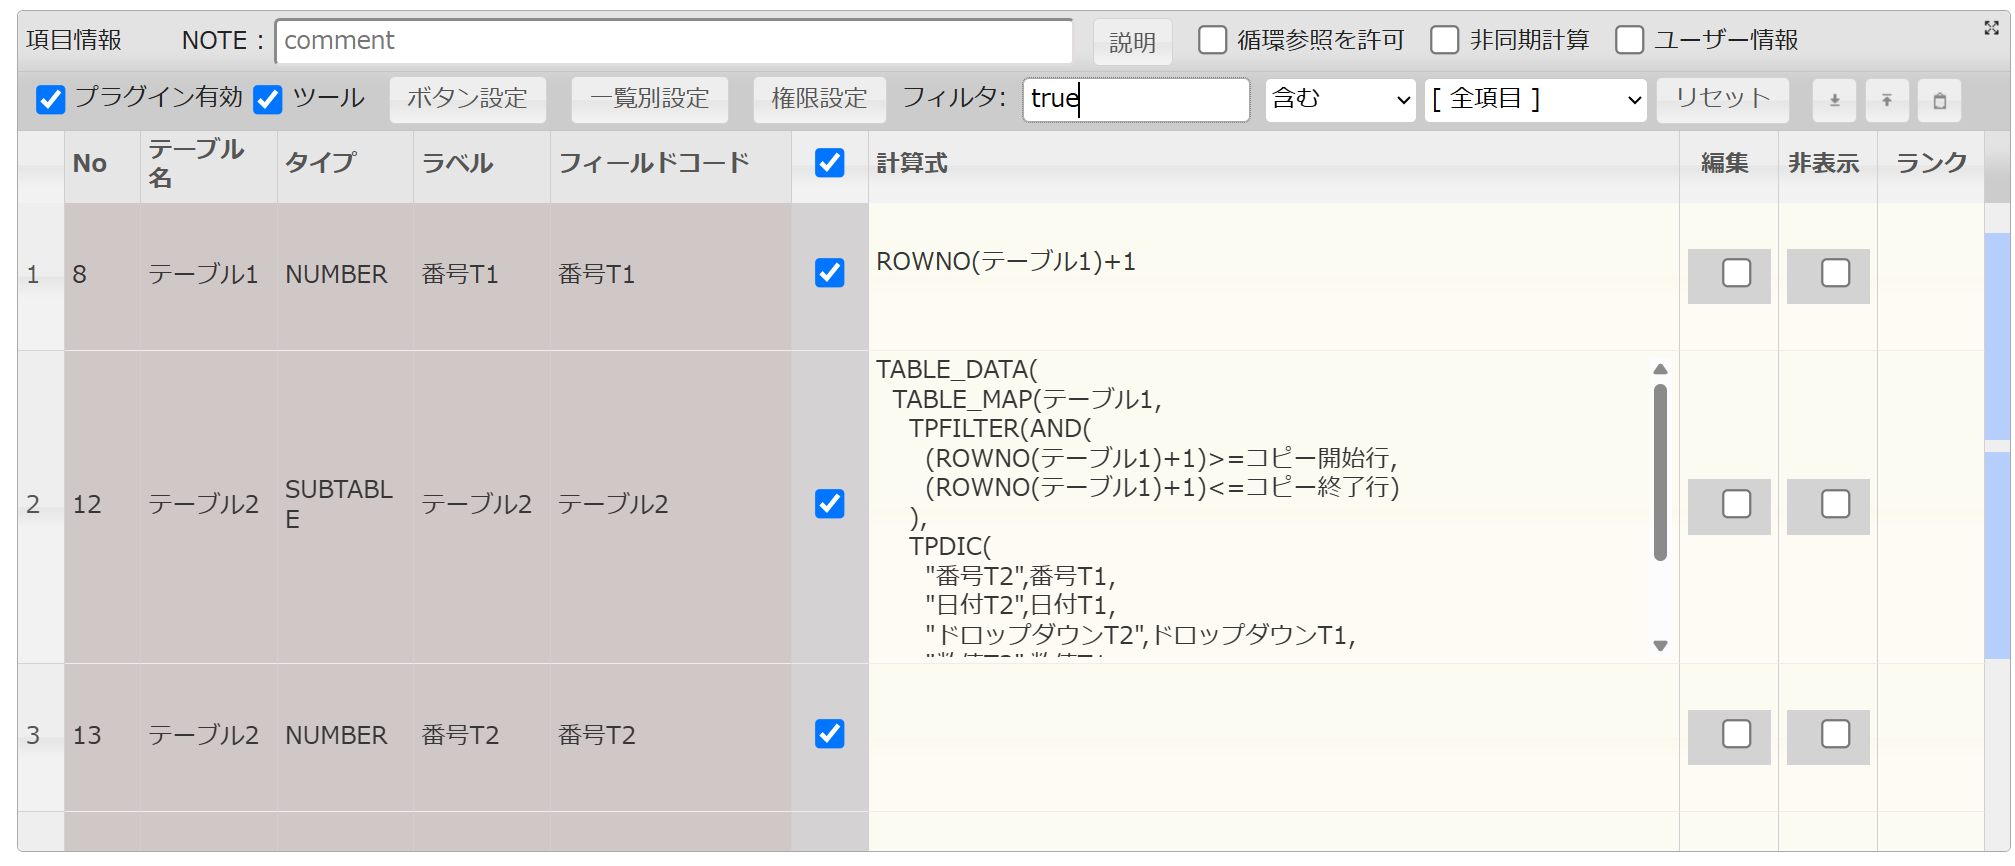Uncheck the enabled checkbox for row No 13
Viewport: 2015px width, 866px height.
point(829,734)
